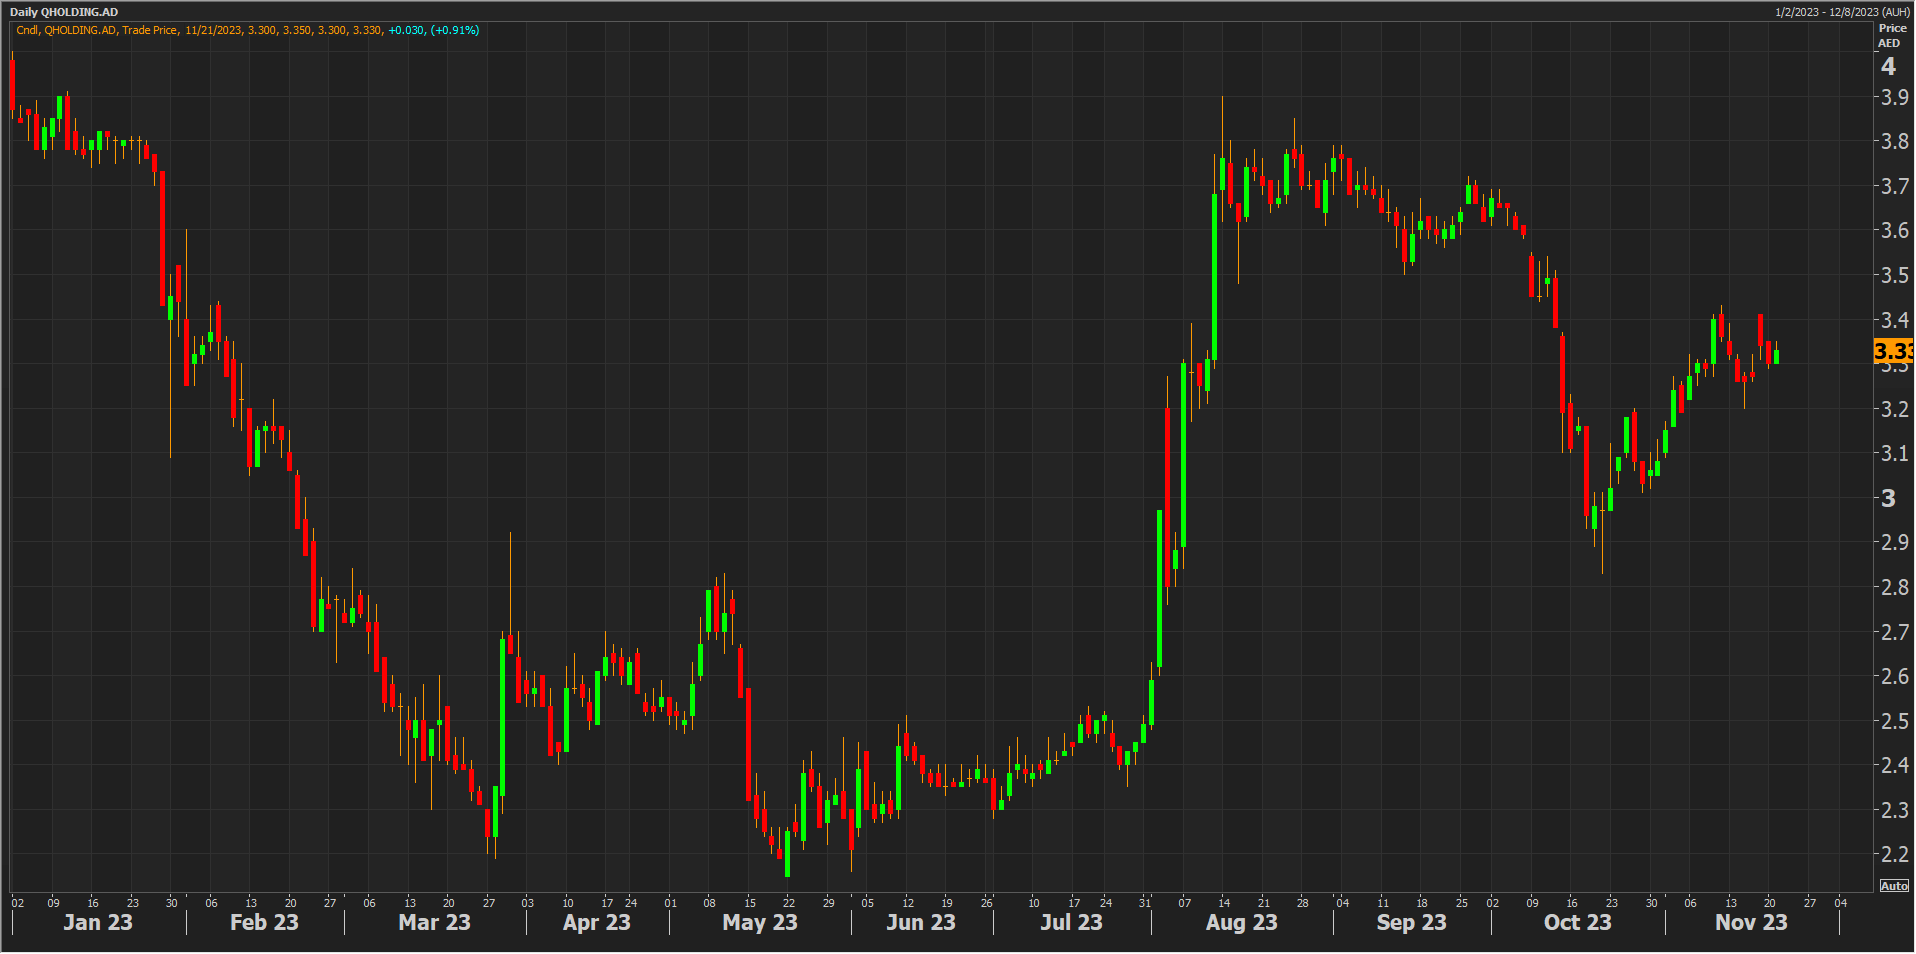Screen dimensions: 1916x954
Task: Click the Sep 23 month label
Action: point(1411,922)
